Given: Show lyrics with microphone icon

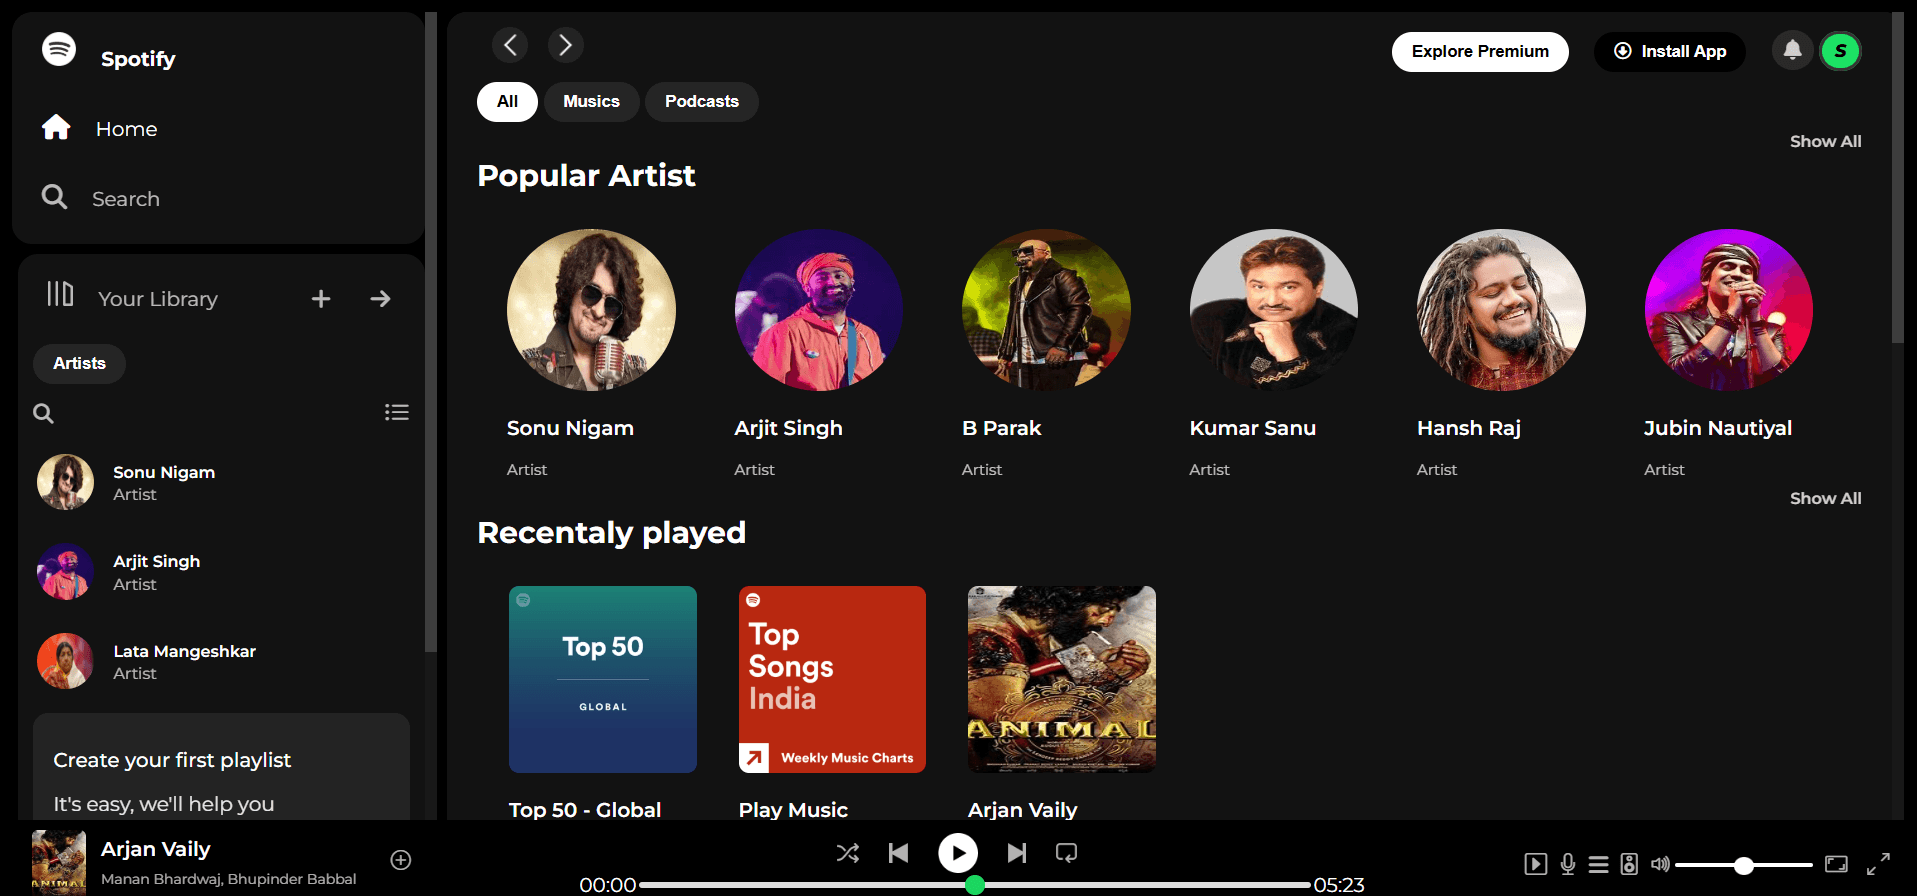Looking at the screenshot, I should click(1568, 864).
